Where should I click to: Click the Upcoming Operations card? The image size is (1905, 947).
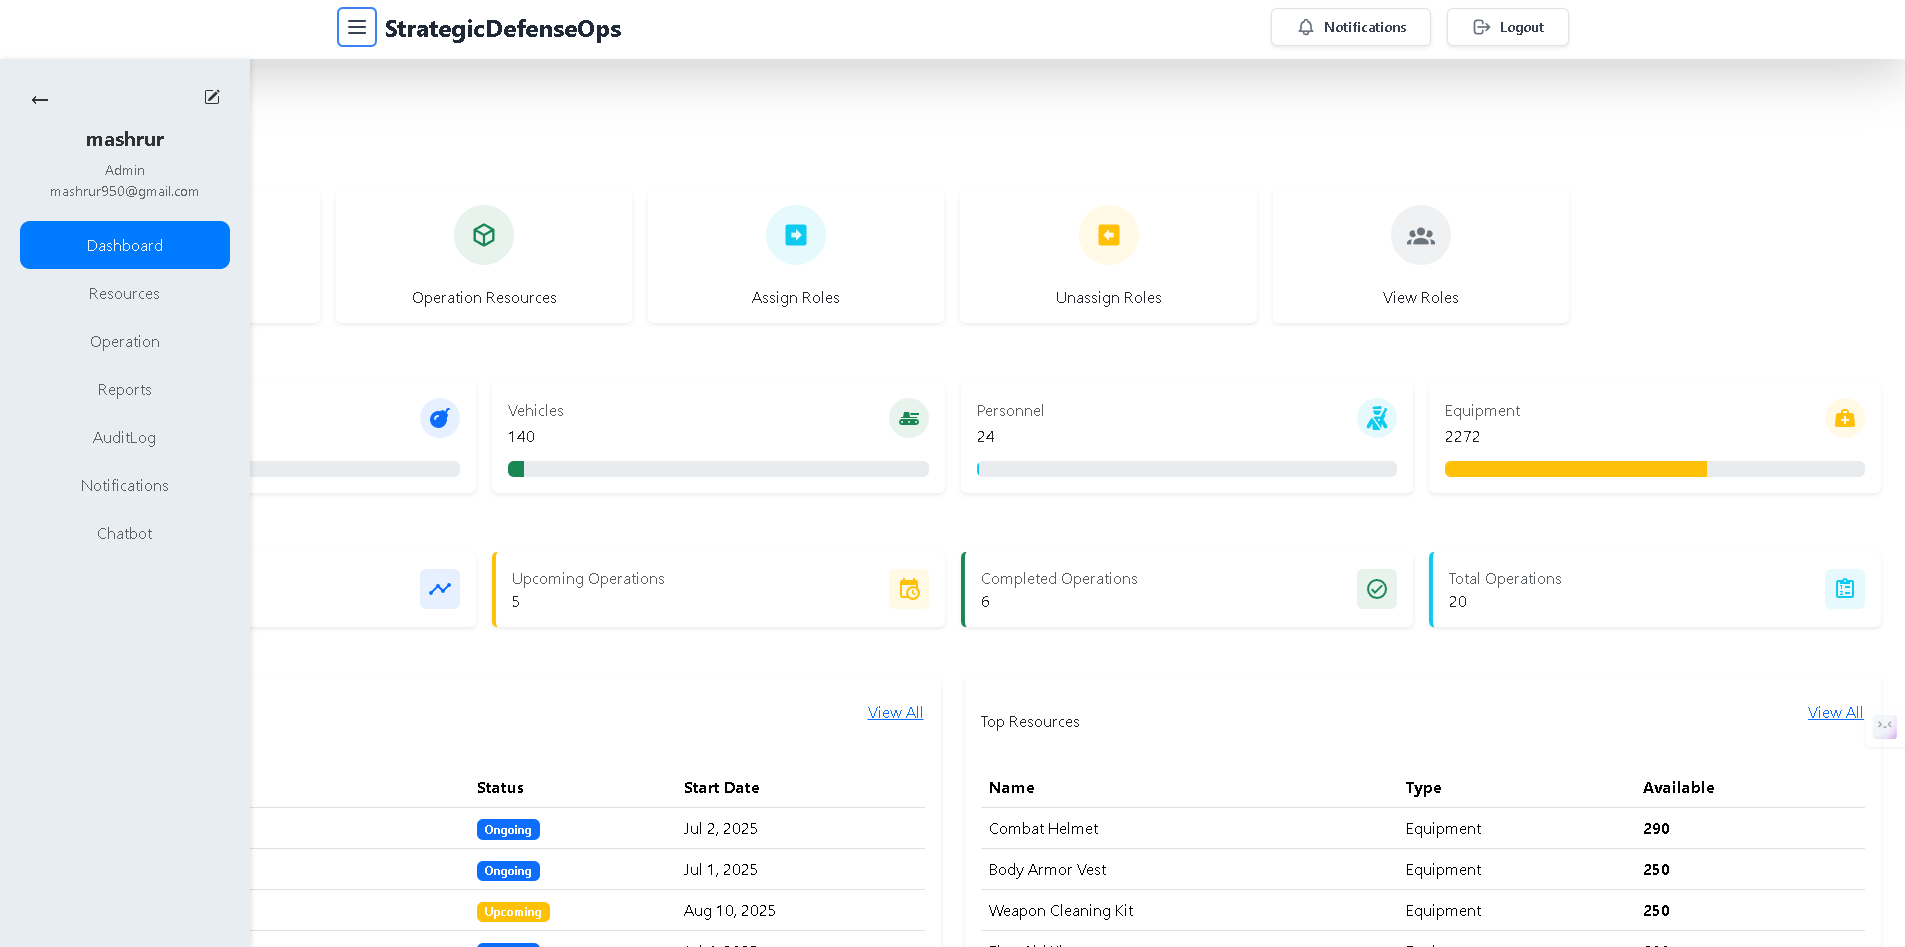point(718,589)
